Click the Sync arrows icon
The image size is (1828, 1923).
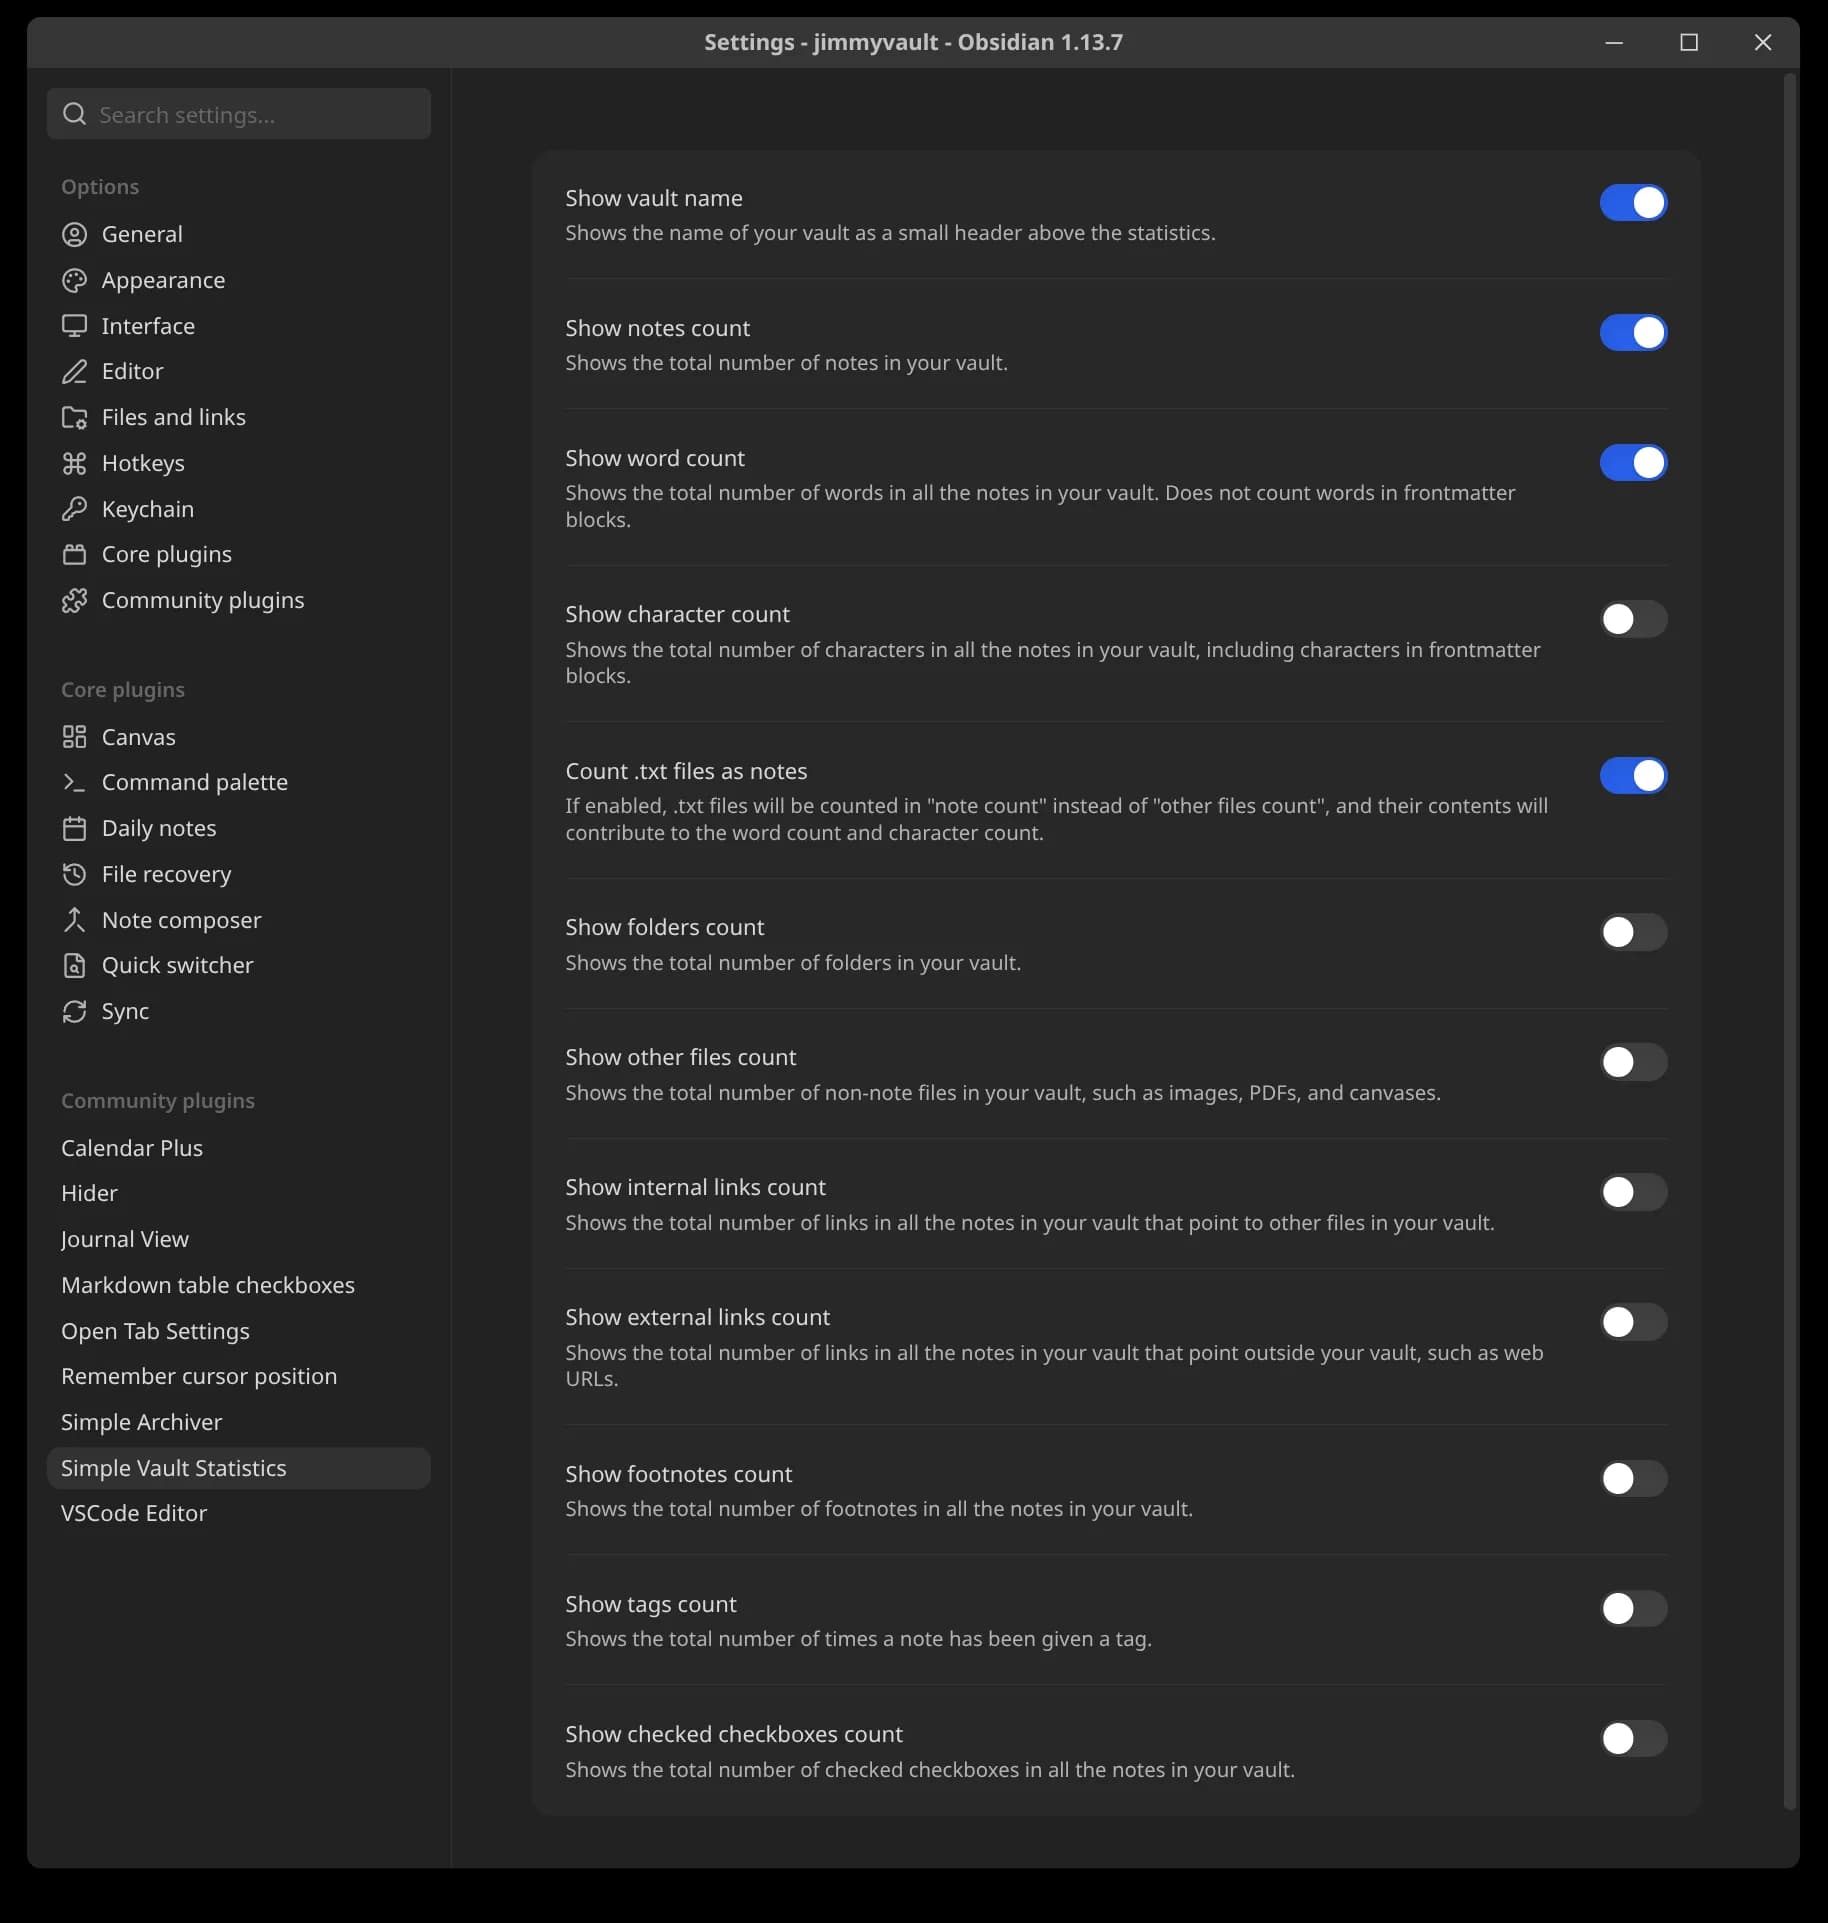point(75,1011)
